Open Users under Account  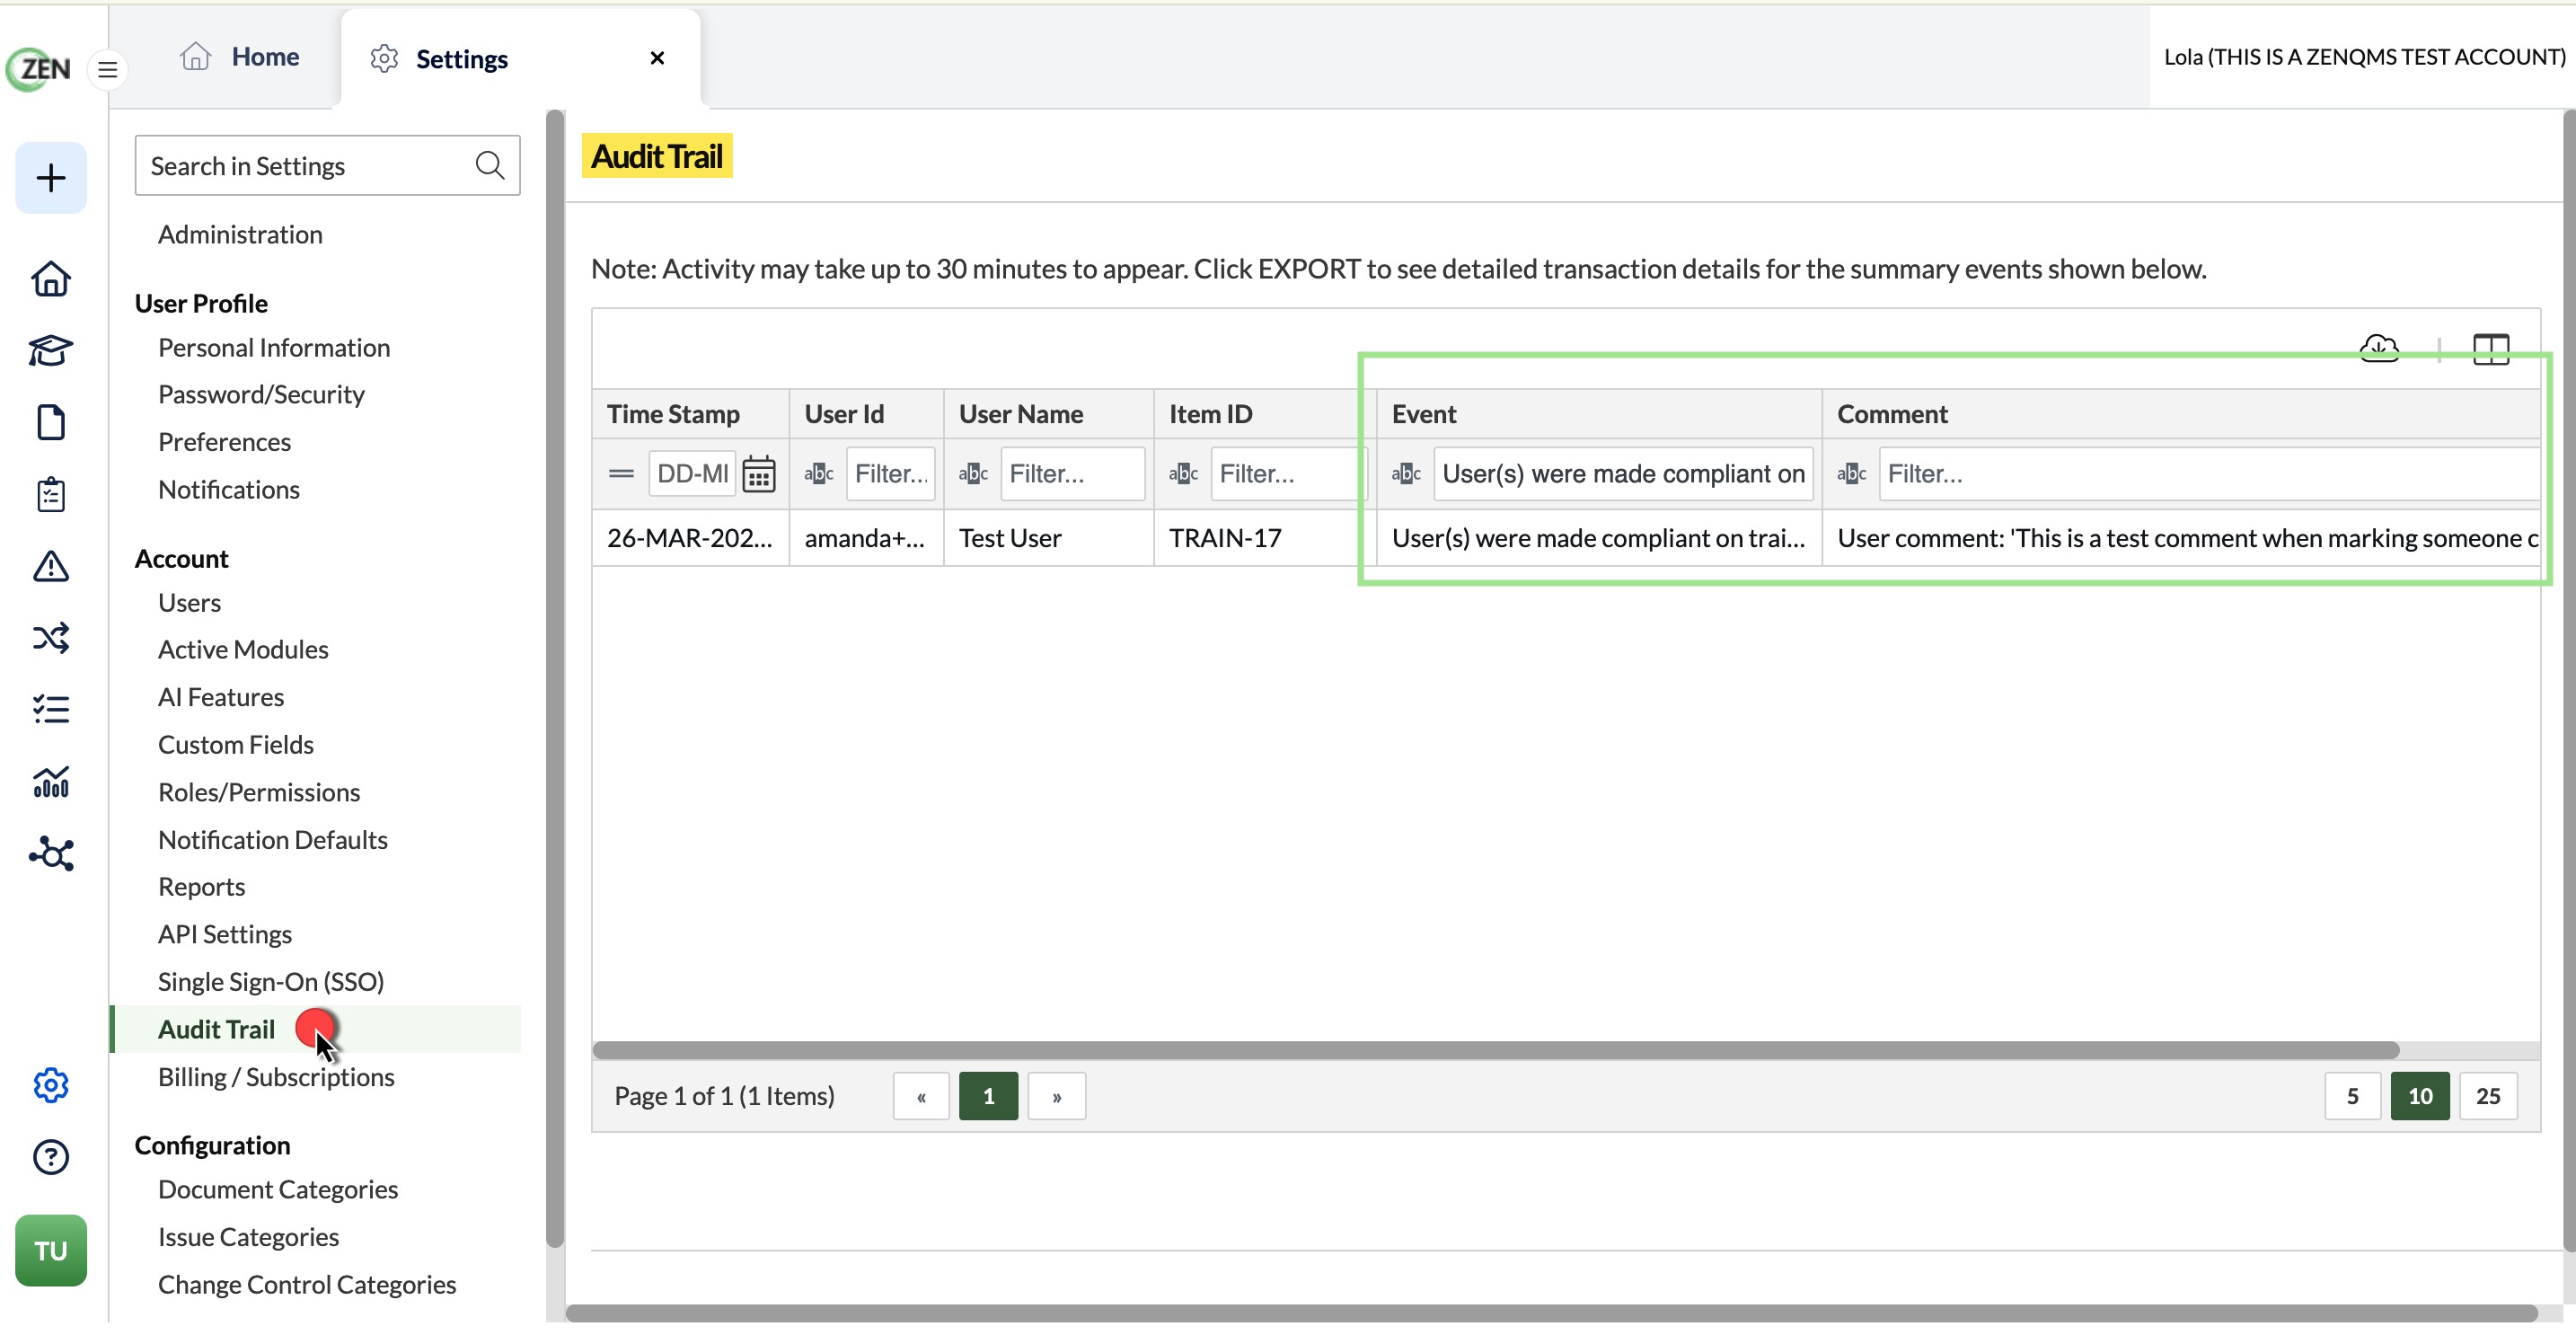pyautogui.click(x=189, y=605)
